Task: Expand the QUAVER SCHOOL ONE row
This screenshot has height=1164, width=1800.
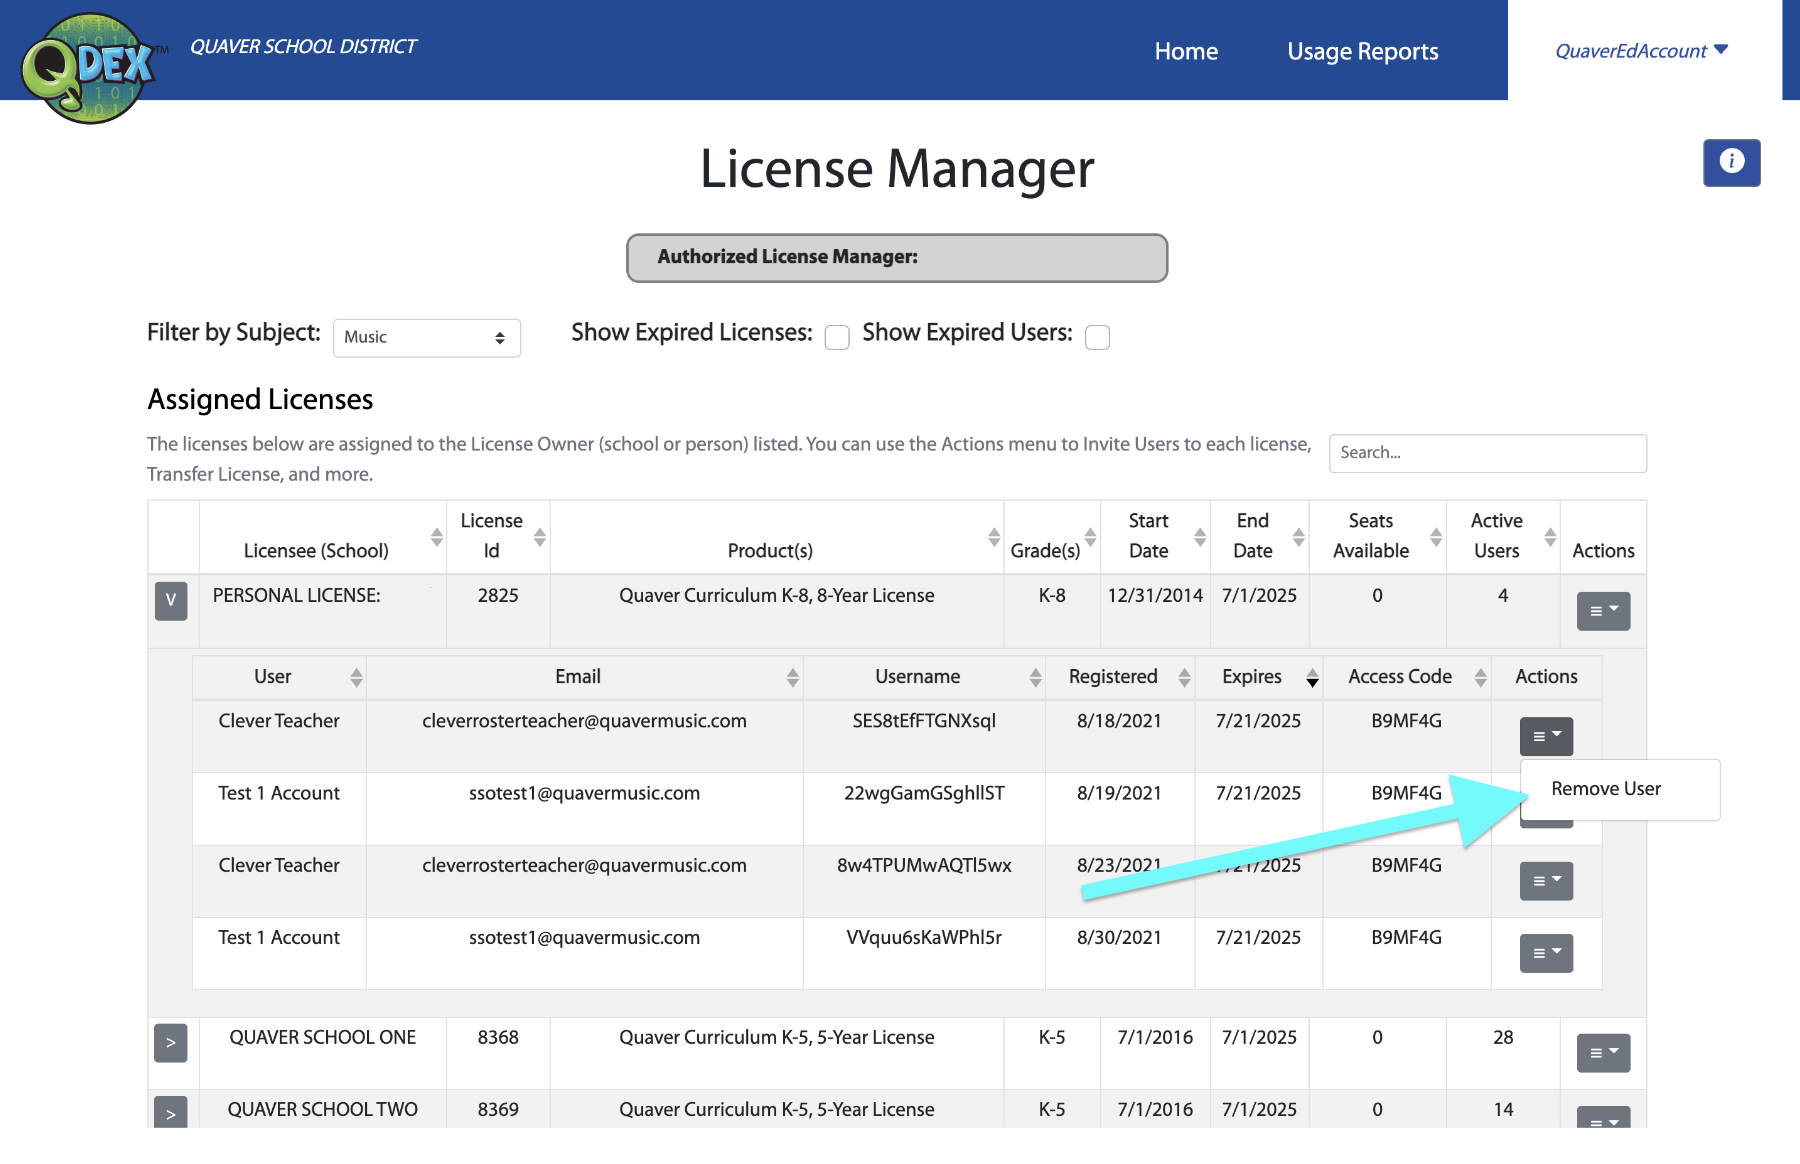Action: click(171, 1043)
